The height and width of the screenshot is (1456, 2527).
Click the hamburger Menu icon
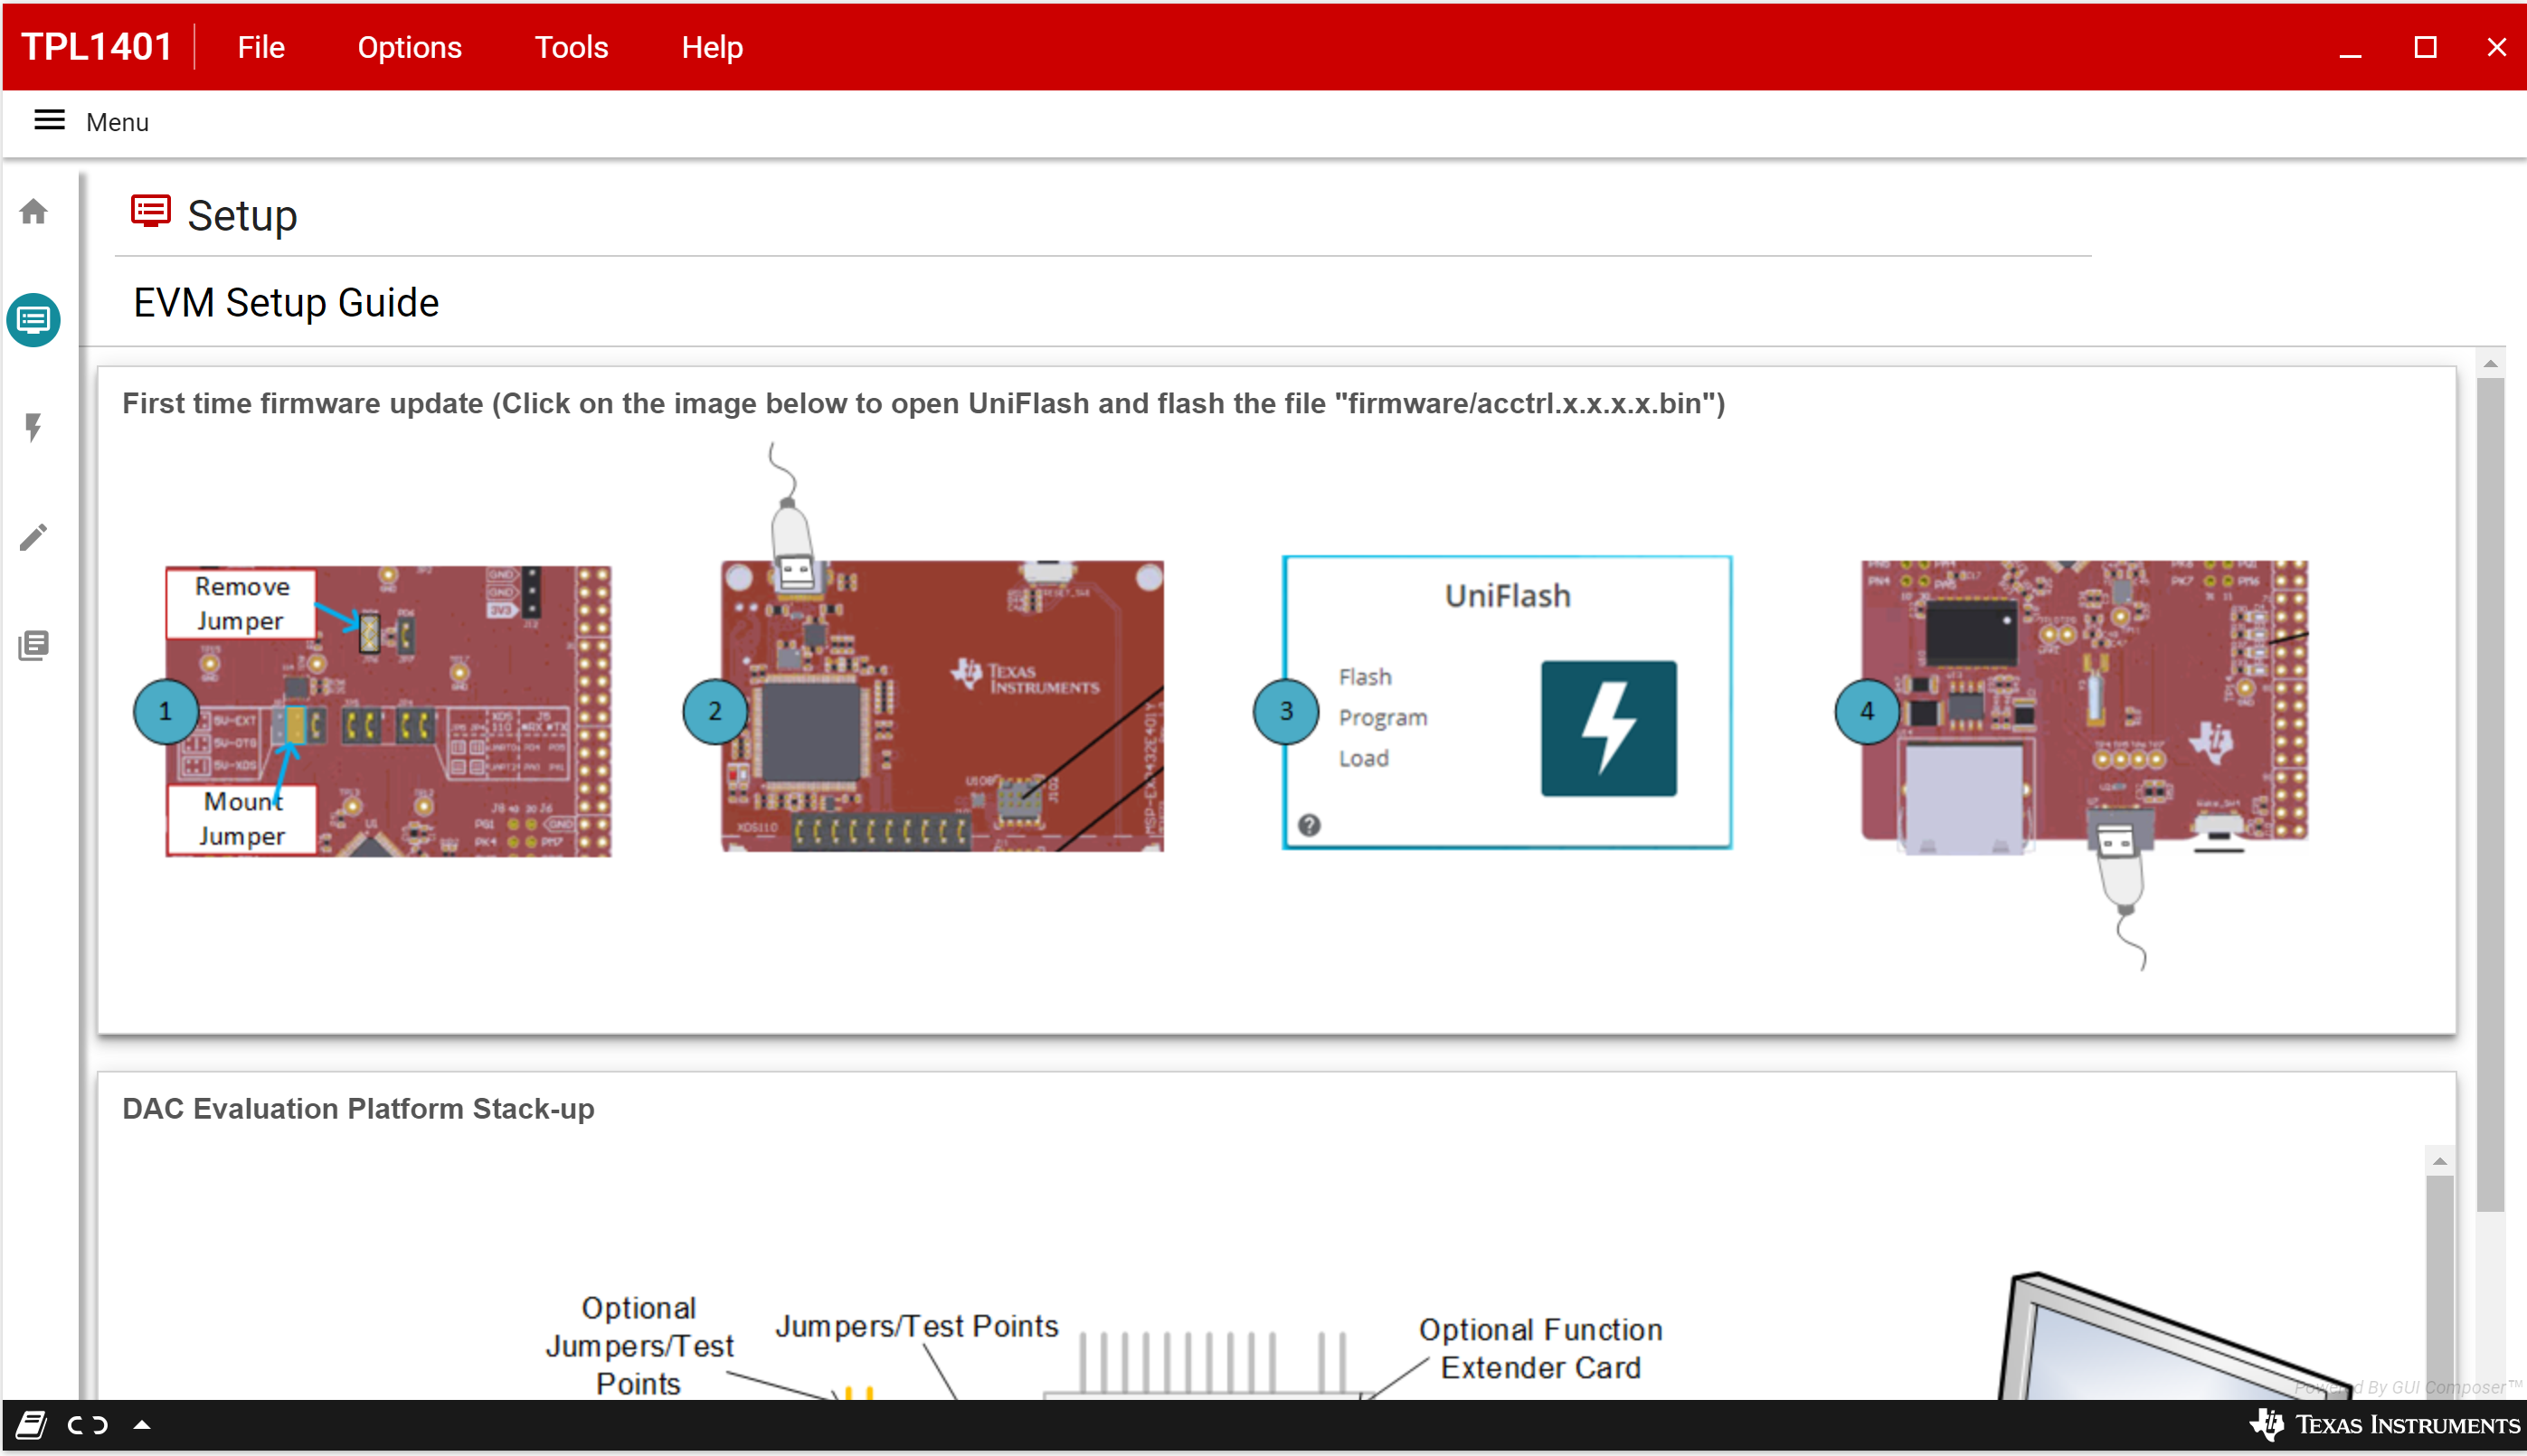click(x=49, y=121)
